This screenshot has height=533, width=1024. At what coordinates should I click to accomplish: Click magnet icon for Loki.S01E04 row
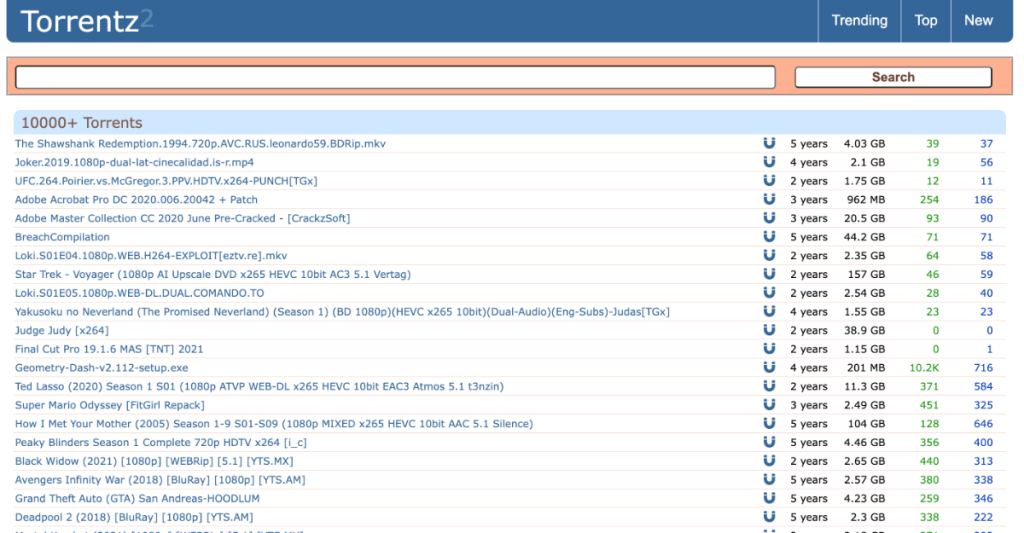click(x=769, y=255)
